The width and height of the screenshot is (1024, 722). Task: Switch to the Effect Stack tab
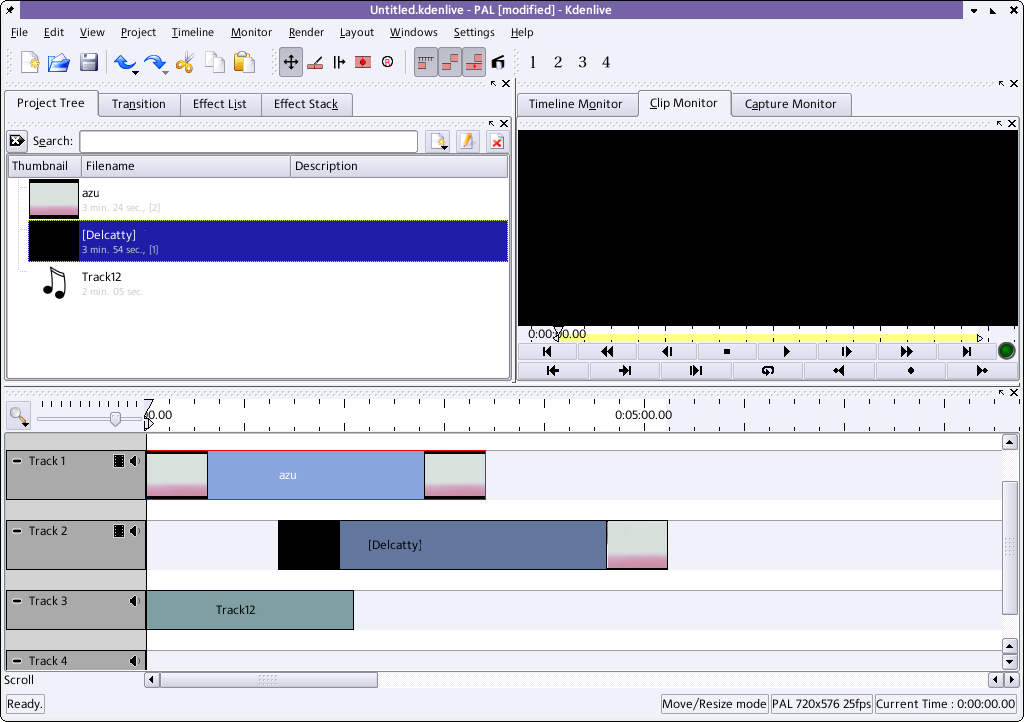306,104
